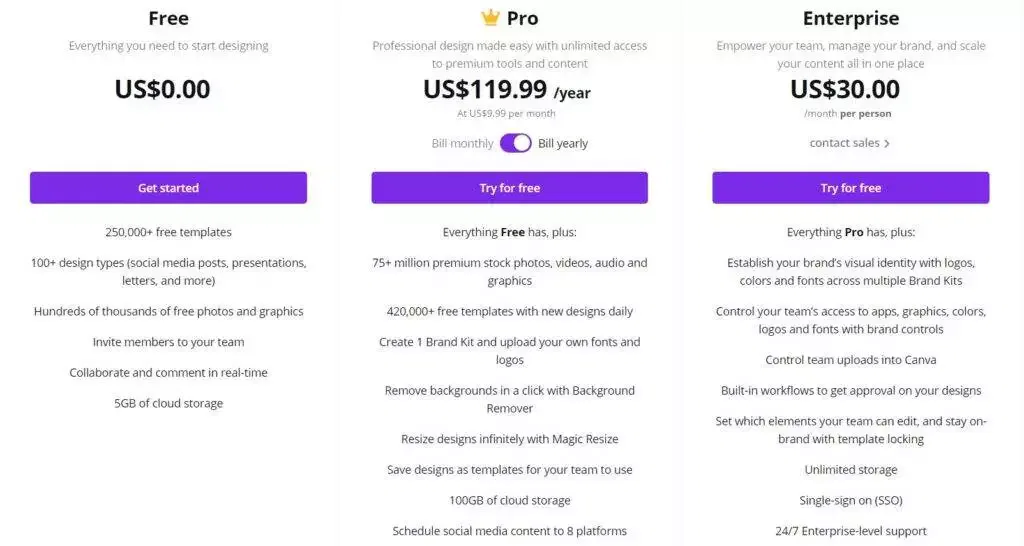Image resolution: width=1024 pixels, height=546 pixels.
Task: Click the contact sales chevron arrow
Action: [x=887, y=144]
